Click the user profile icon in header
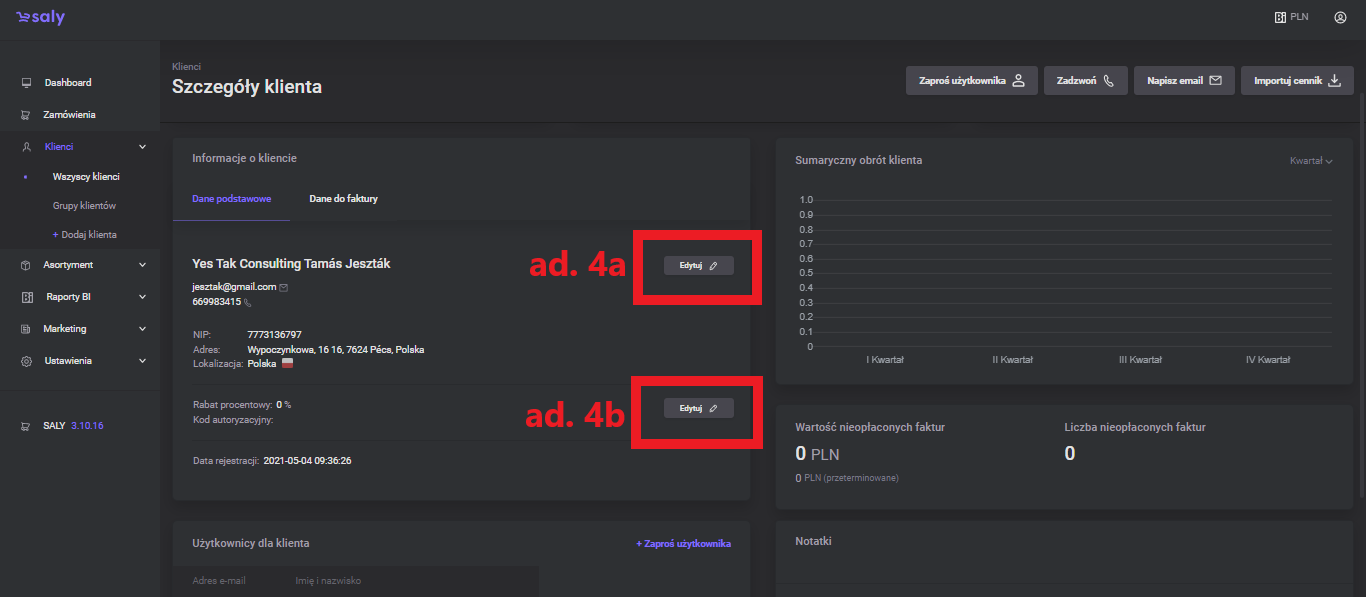Image resolution: width=1366 pixels, height=597 pixels. coord(1340,17)
